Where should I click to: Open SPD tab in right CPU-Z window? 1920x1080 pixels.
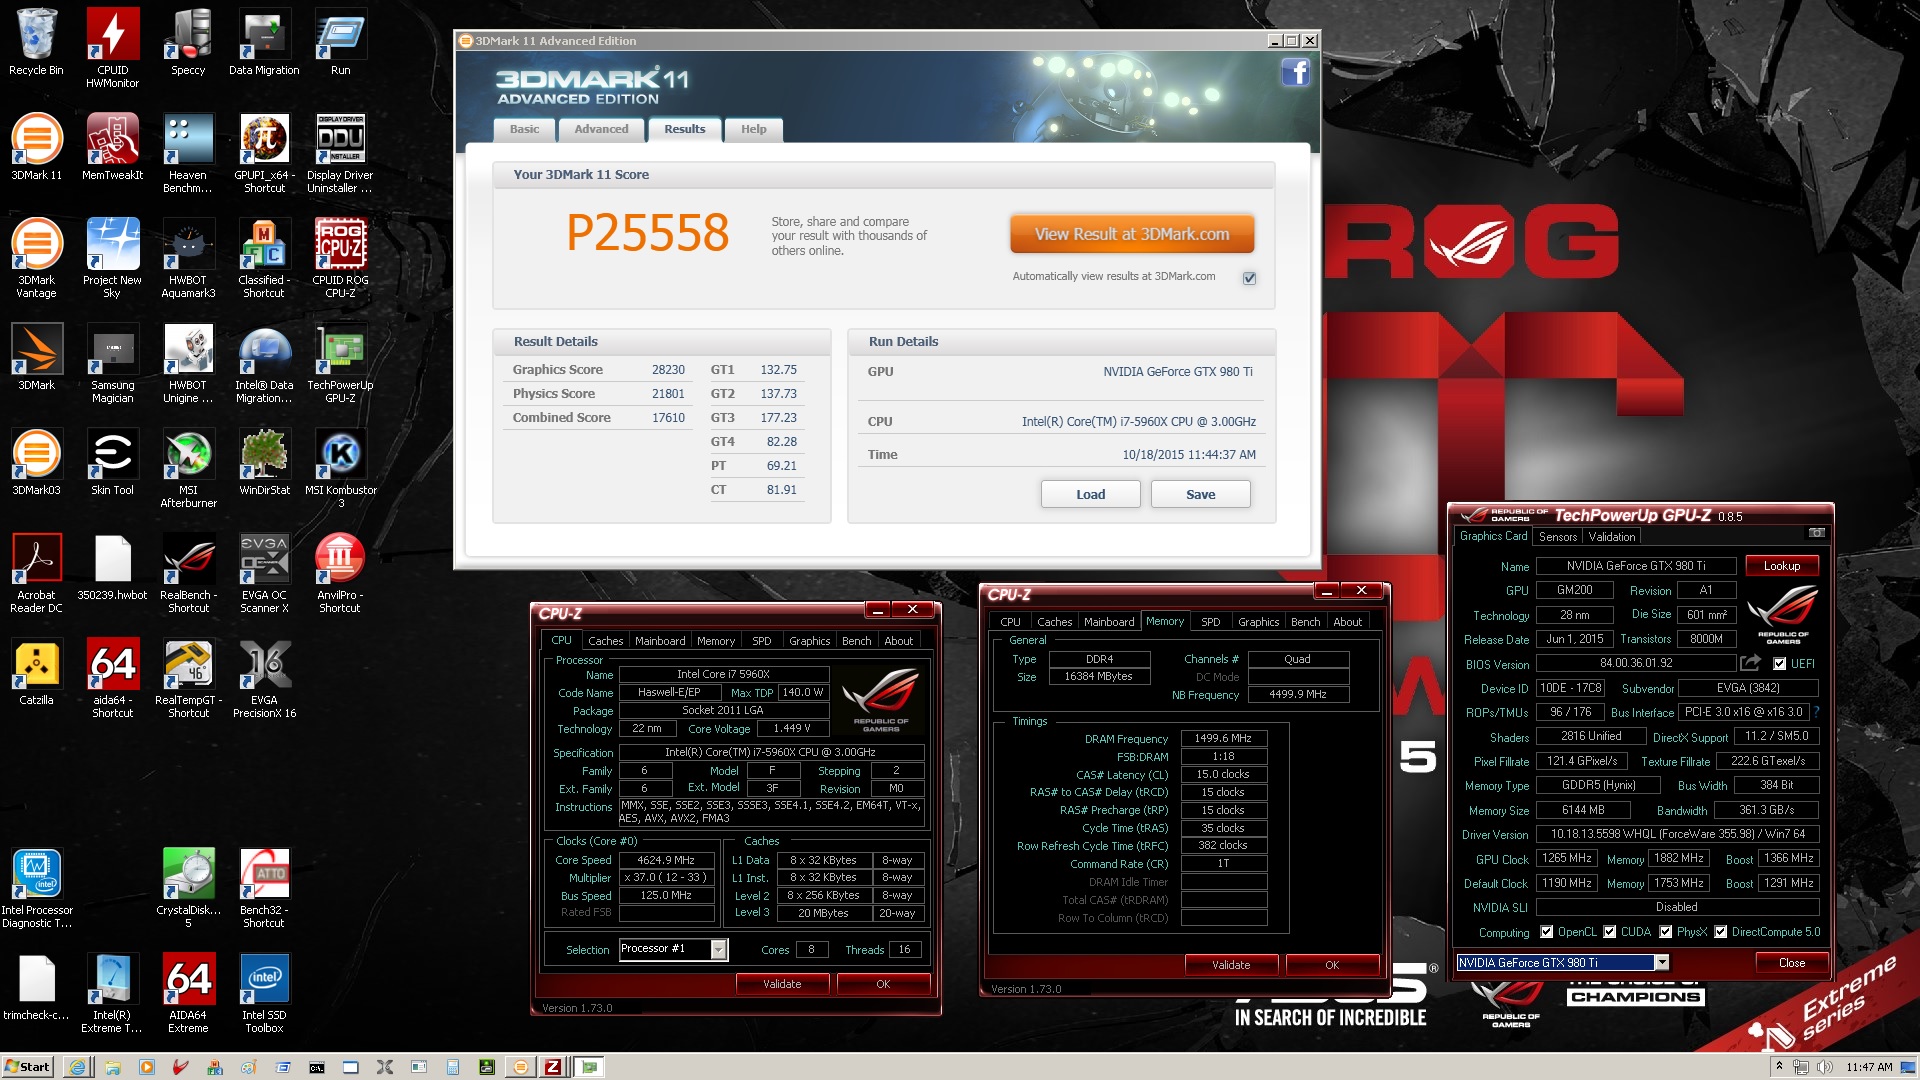pyautogui.click(x=1210, y=622)
